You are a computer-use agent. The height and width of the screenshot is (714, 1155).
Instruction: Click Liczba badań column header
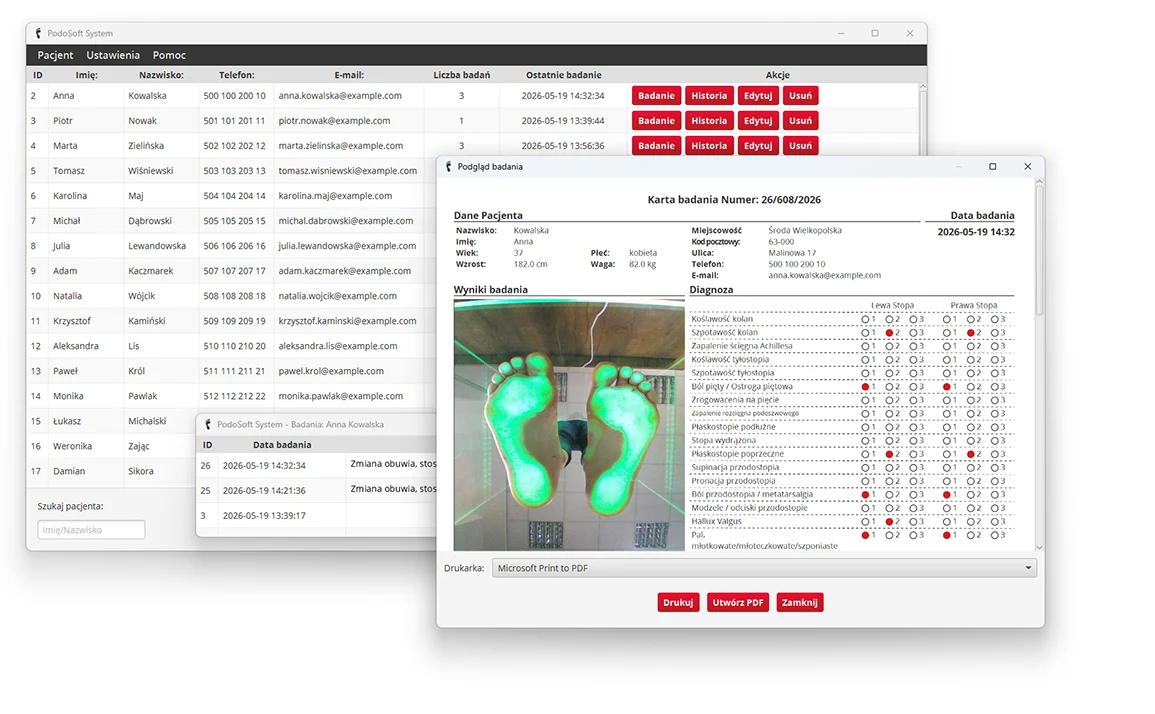(x=461, y=75)
